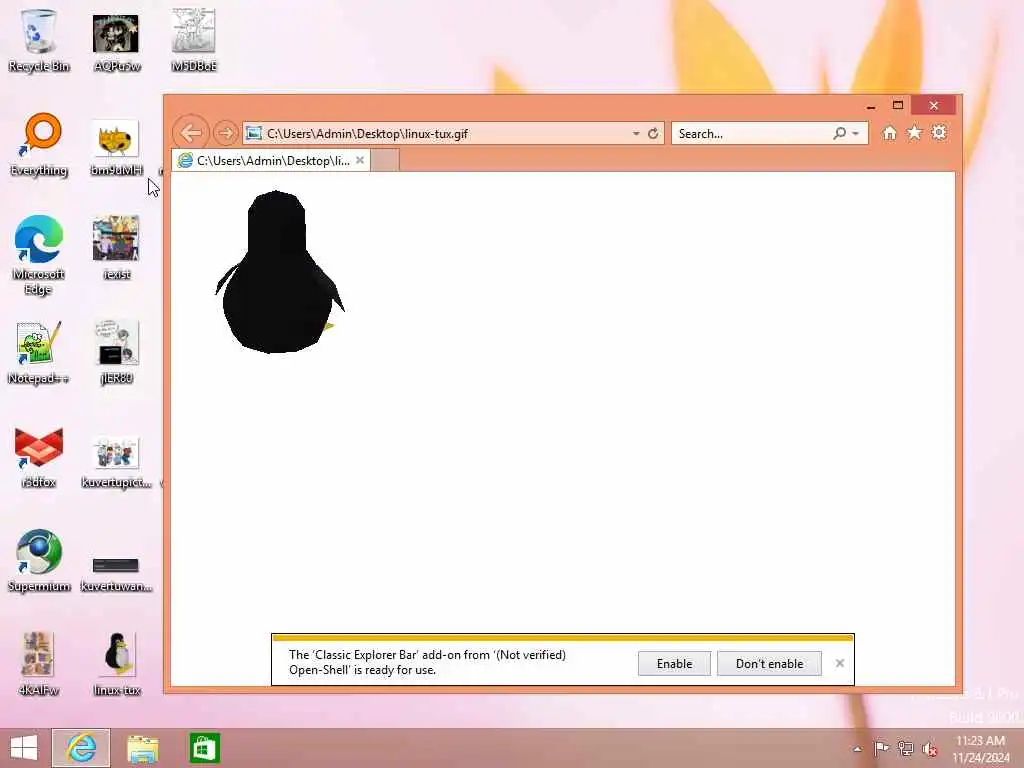
Task: Go back with the Internet Explorer back arrow
Action: point(191,133)
